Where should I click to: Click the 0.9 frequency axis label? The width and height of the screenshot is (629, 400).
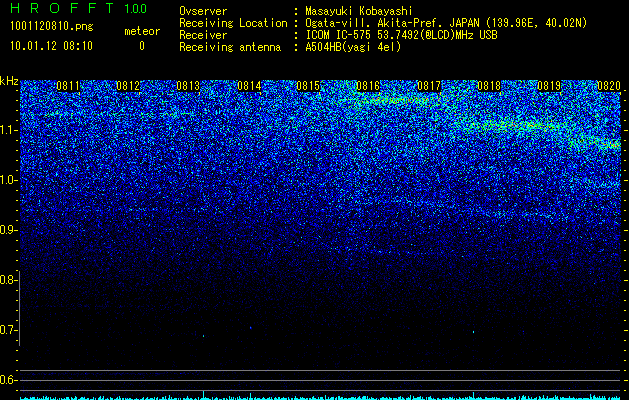click(x=7, y=230)
